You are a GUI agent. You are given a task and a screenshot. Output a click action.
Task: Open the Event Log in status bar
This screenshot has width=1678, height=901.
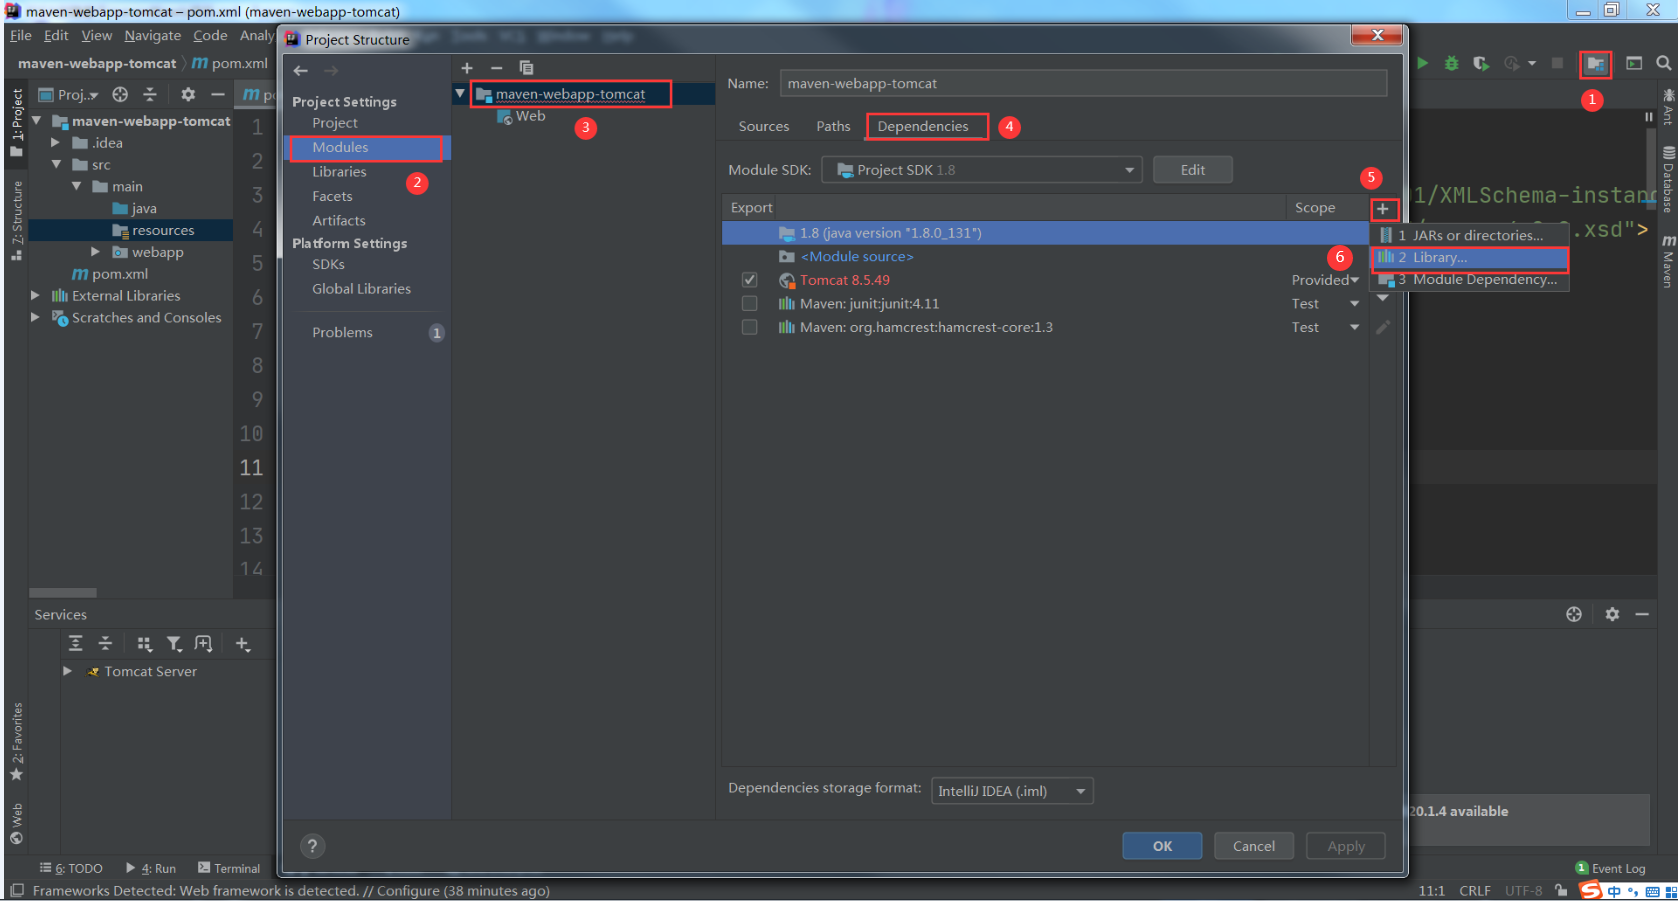pyautogui.click(x=1610, y=868)
